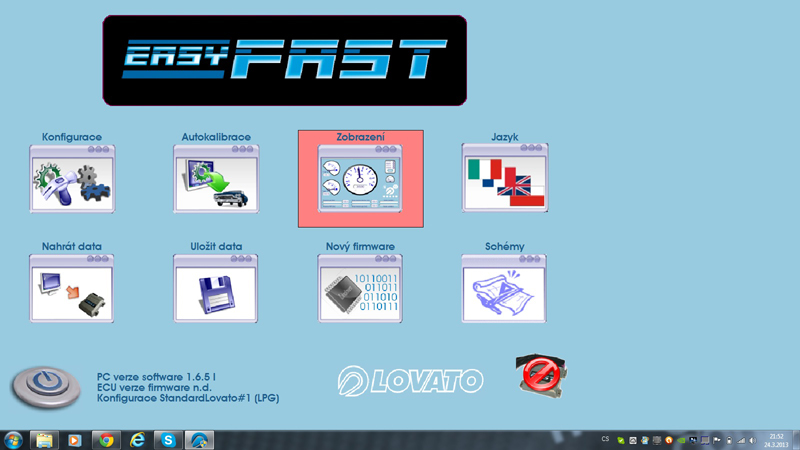Click the Nahrát data label

coord(72,246)
